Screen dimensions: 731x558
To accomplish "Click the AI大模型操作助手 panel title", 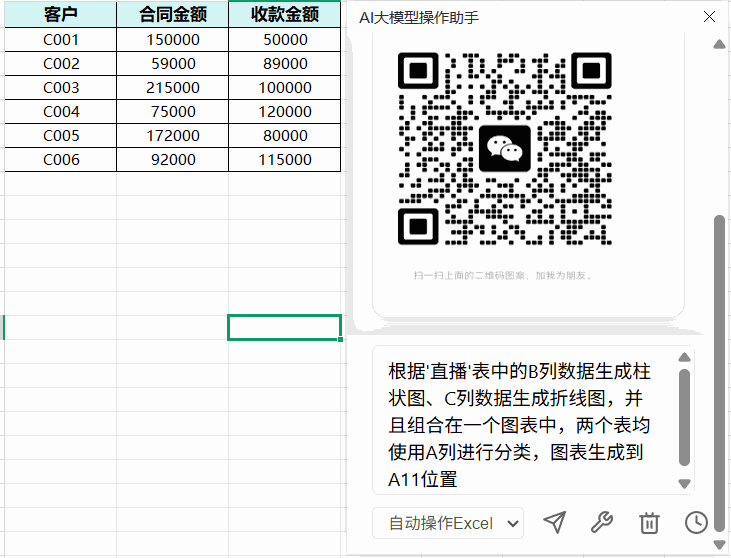I will point(419,18).
